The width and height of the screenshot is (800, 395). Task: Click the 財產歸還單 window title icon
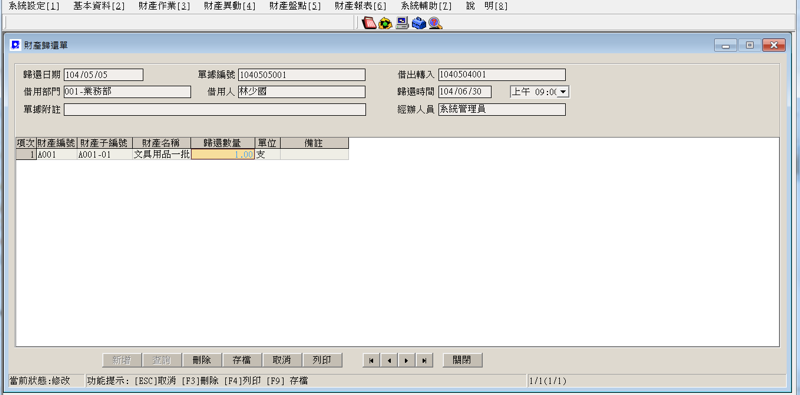pos(15,45)
